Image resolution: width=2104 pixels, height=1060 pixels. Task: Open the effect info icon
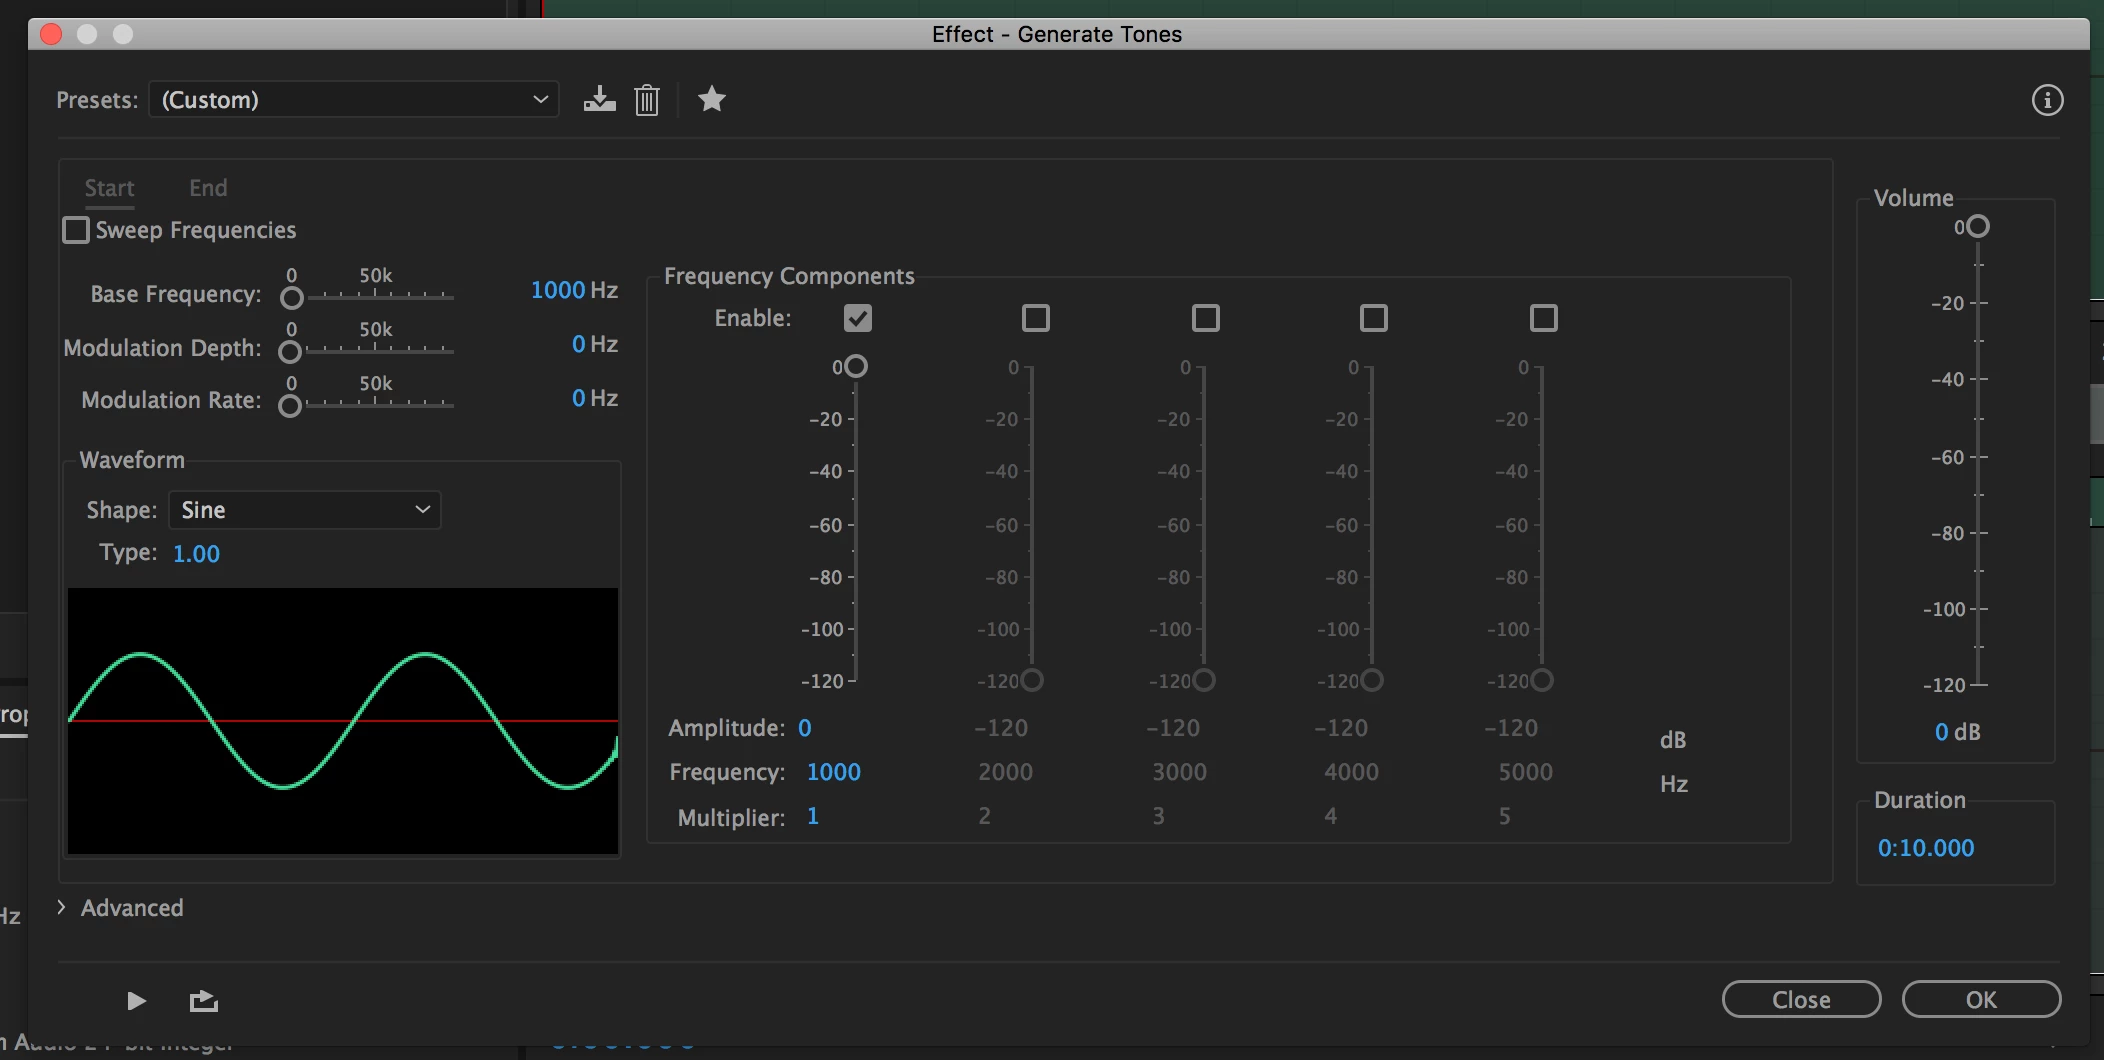tap(2047, 100)
